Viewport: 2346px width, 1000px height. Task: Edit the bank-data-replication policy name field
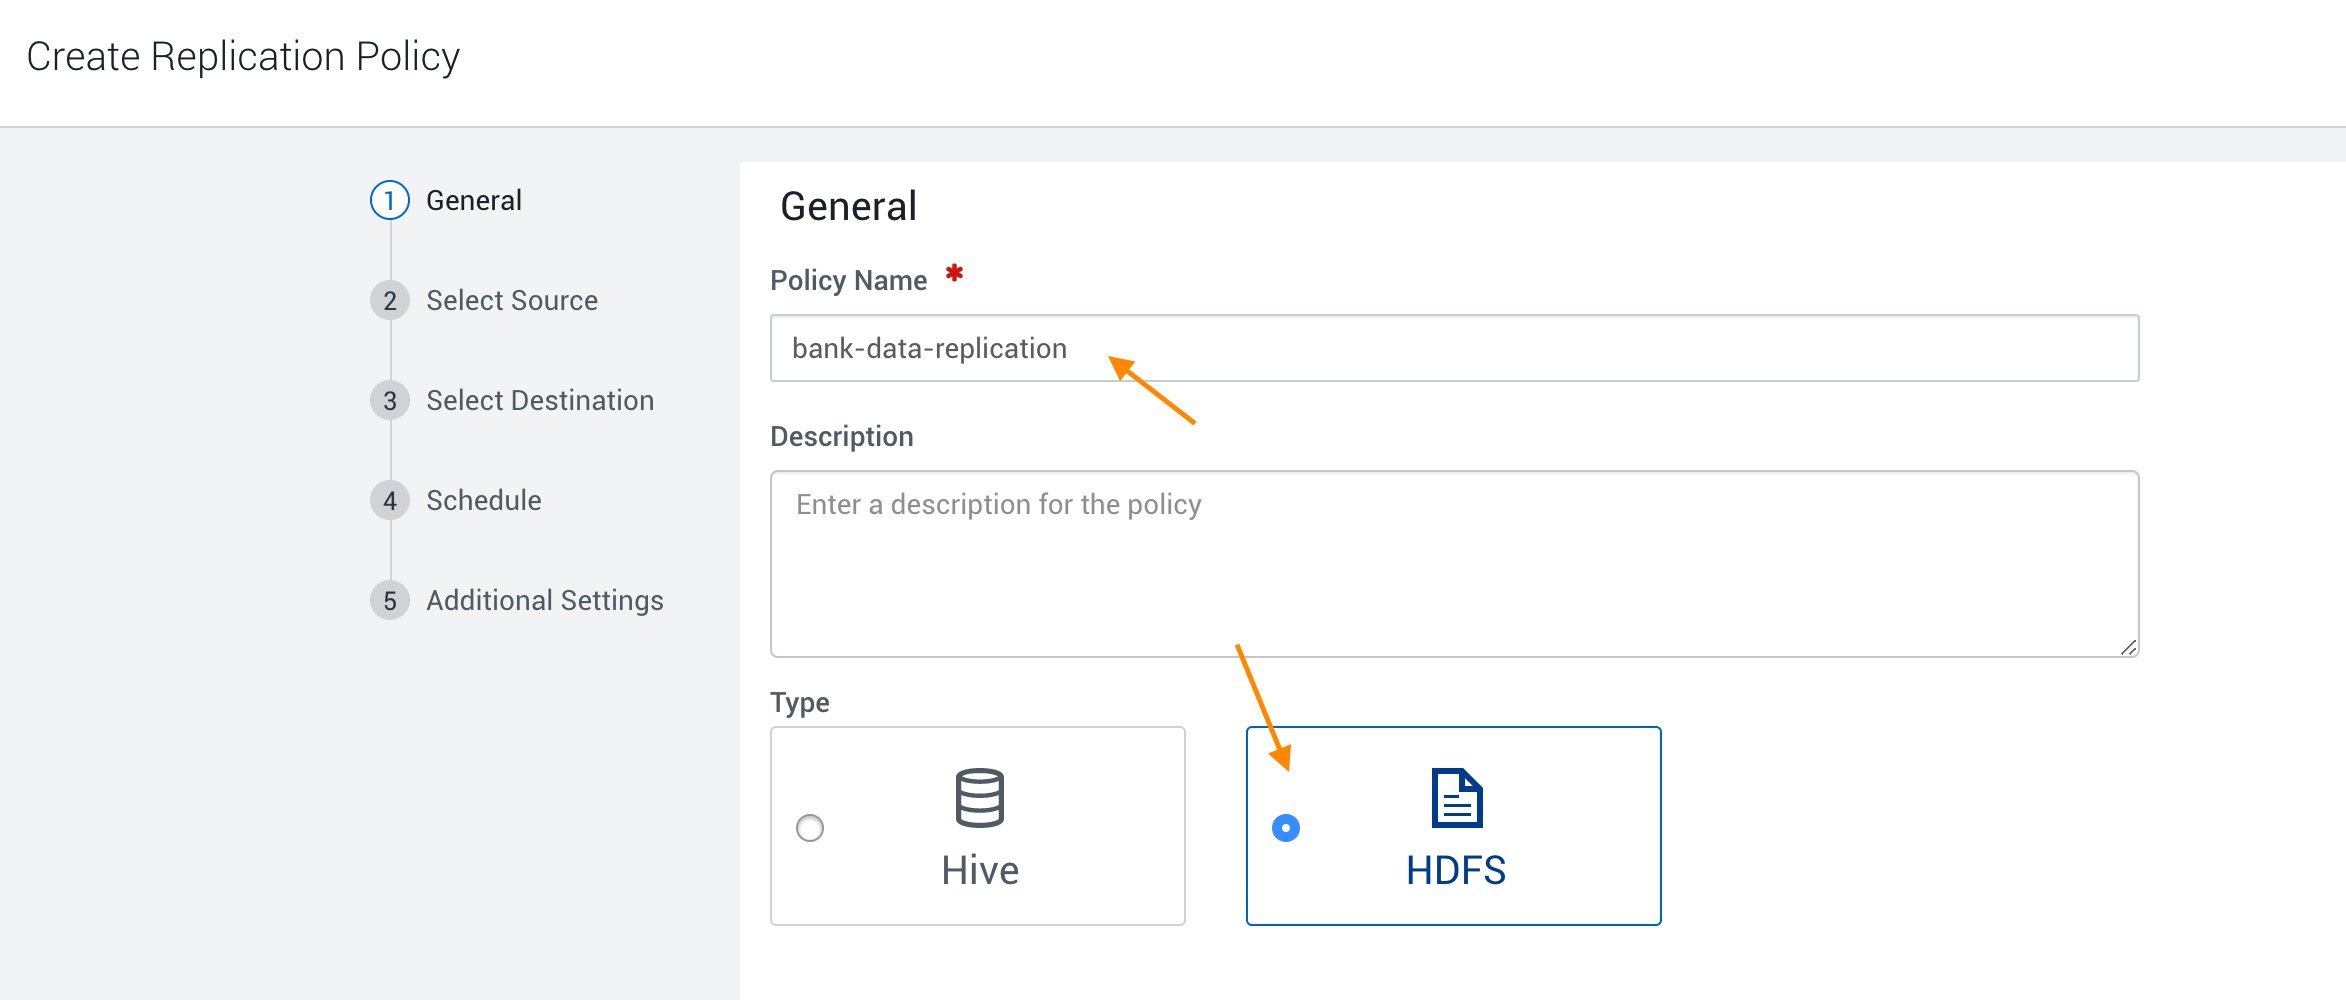(x=1450, y=348)
